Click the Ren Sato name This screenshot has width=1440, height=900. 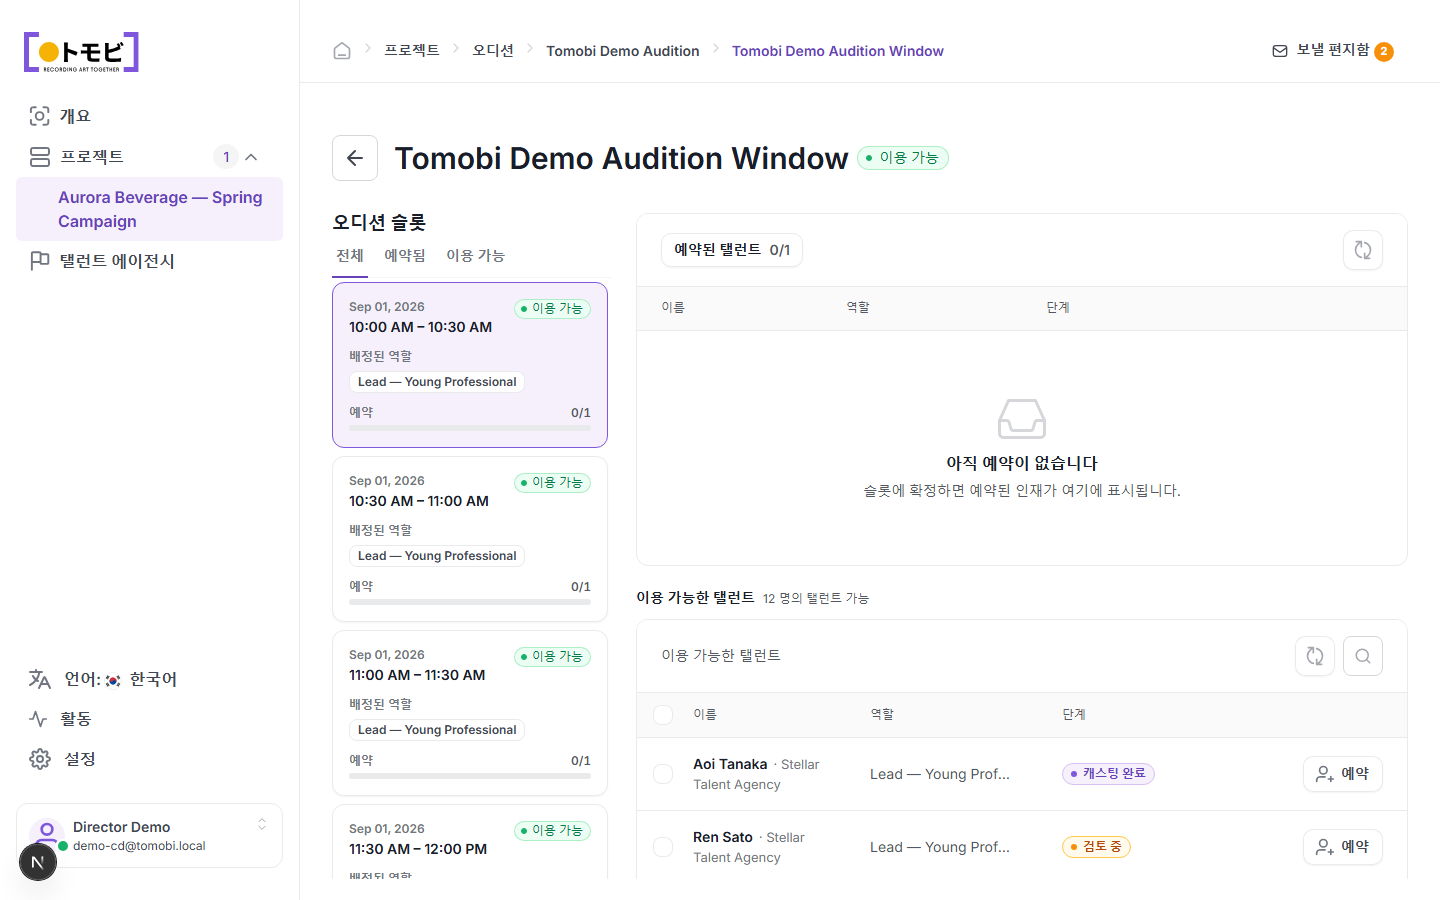(x=723, y=837)
